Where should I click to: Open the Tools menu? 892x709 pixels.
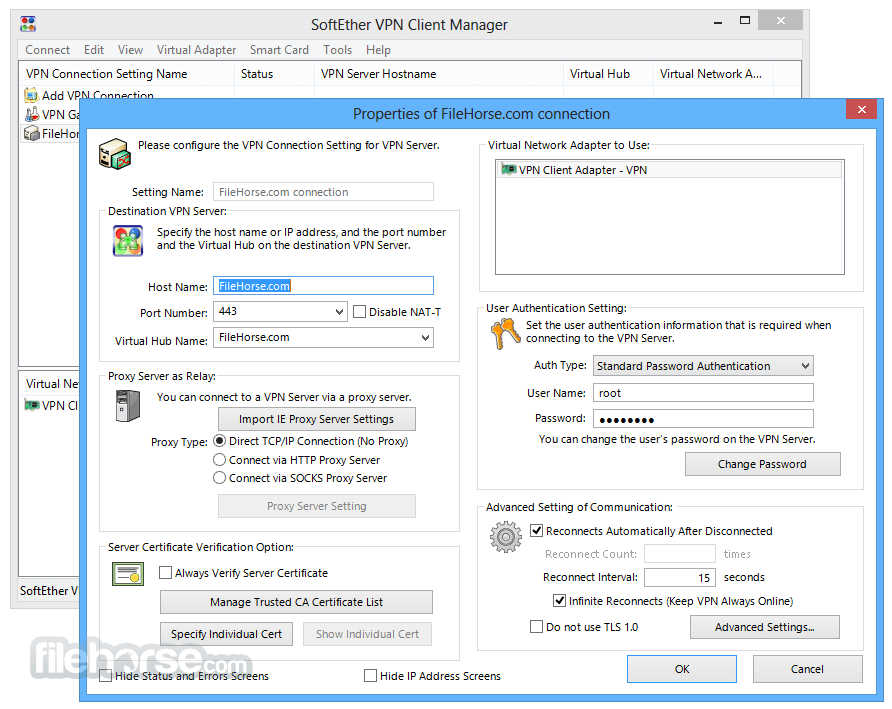tap(337, 50)
